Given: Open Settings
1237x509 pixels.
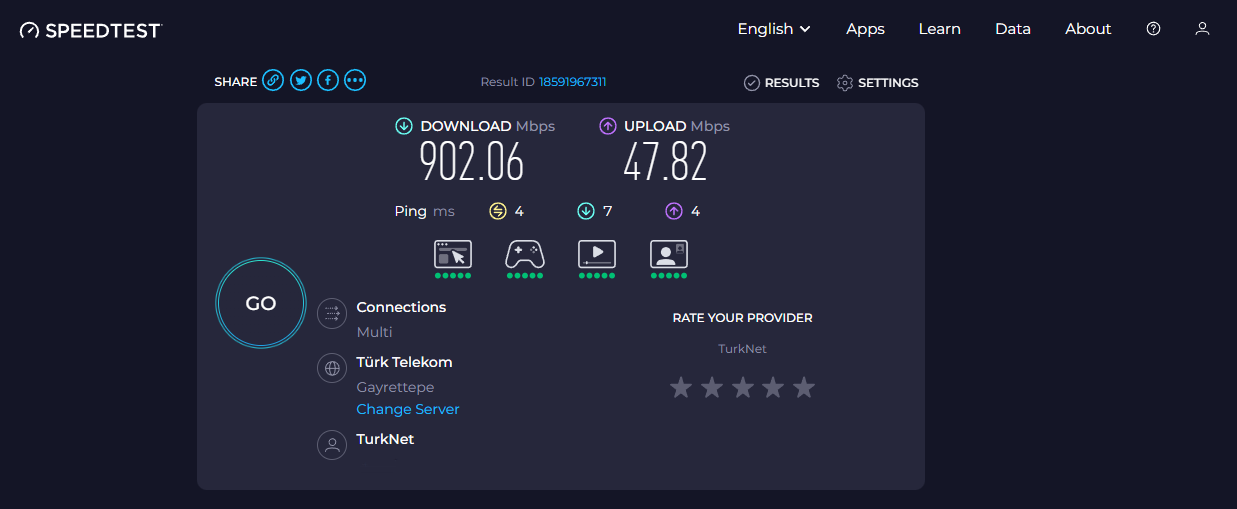Looking at the screenshot, I should point(877,83).
